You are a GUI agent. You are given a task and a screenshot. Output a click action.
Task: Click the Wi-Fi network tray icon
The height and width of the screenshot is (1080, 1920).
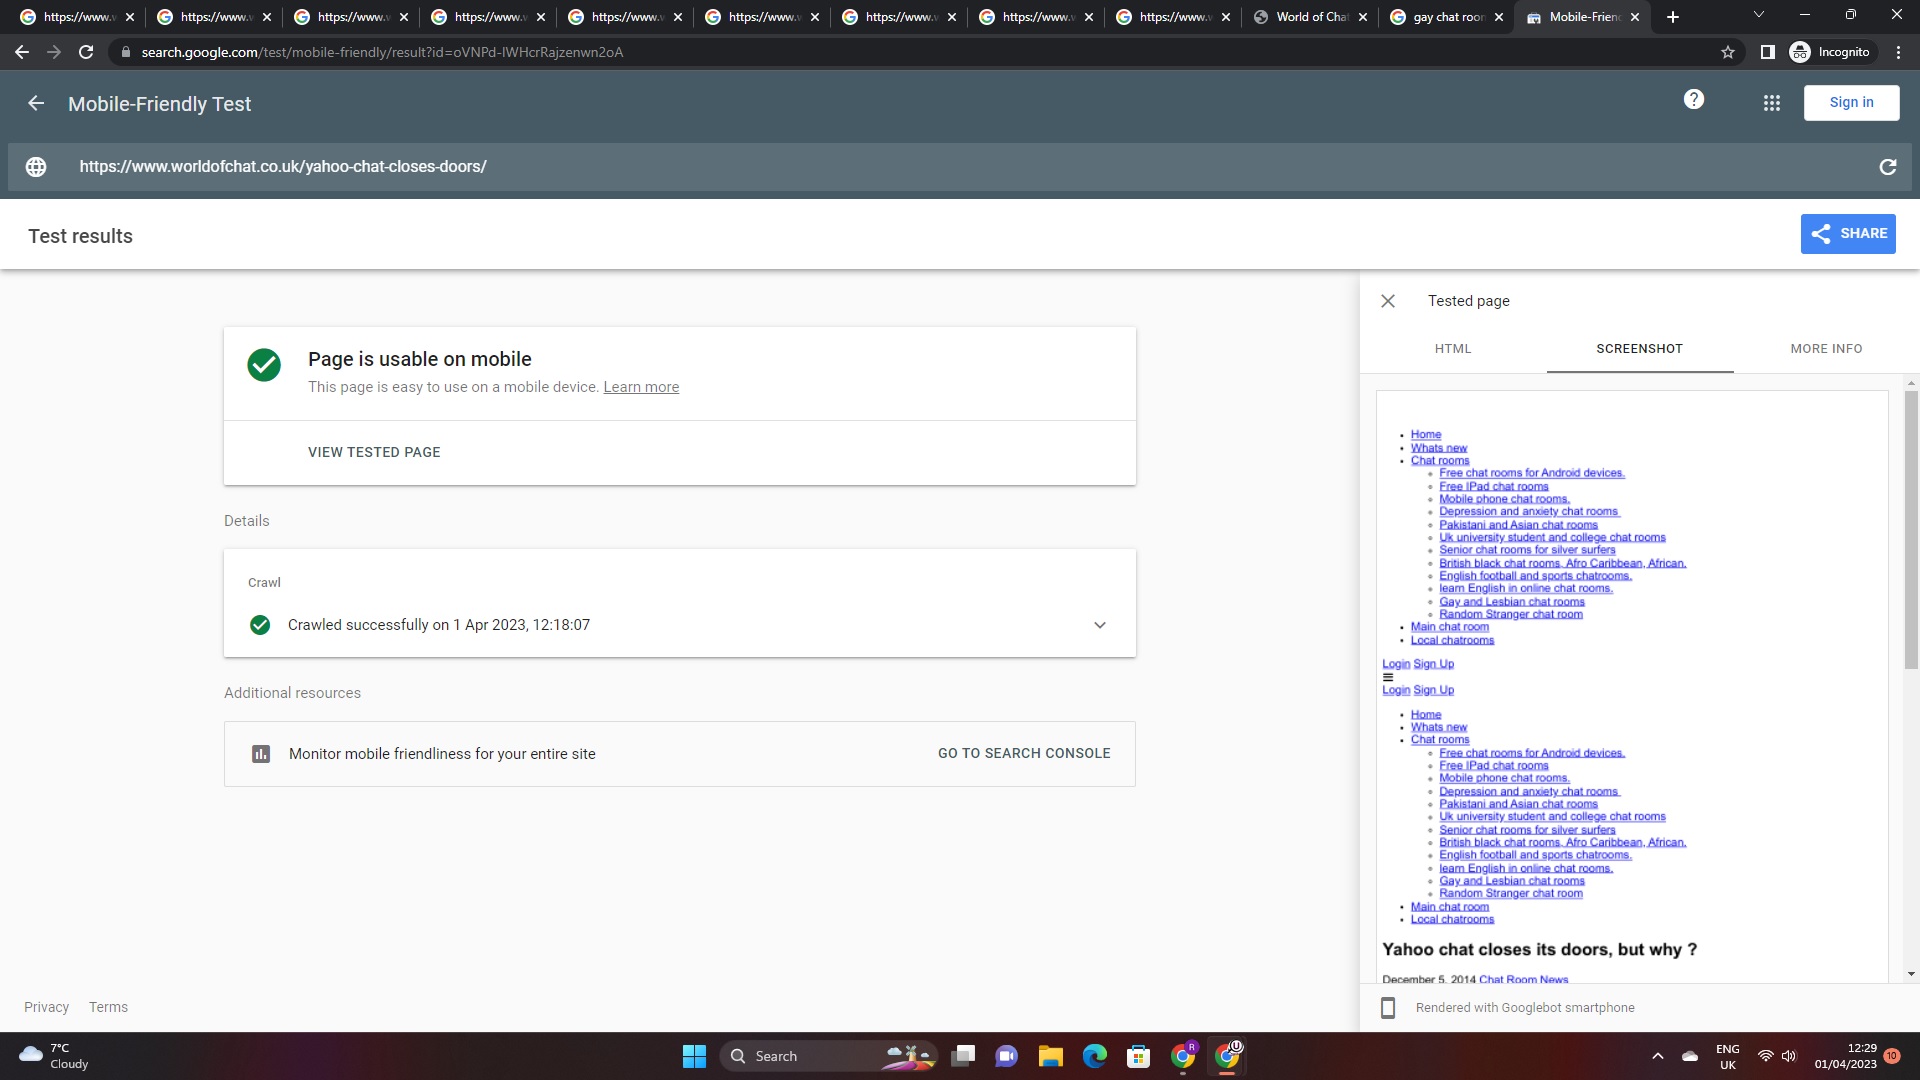coord(1765,1056)
